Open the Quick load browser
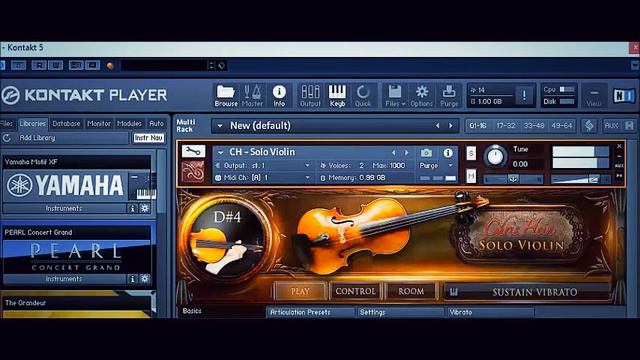The height and width of the screenshot is (360, 640). coord(363,96)
